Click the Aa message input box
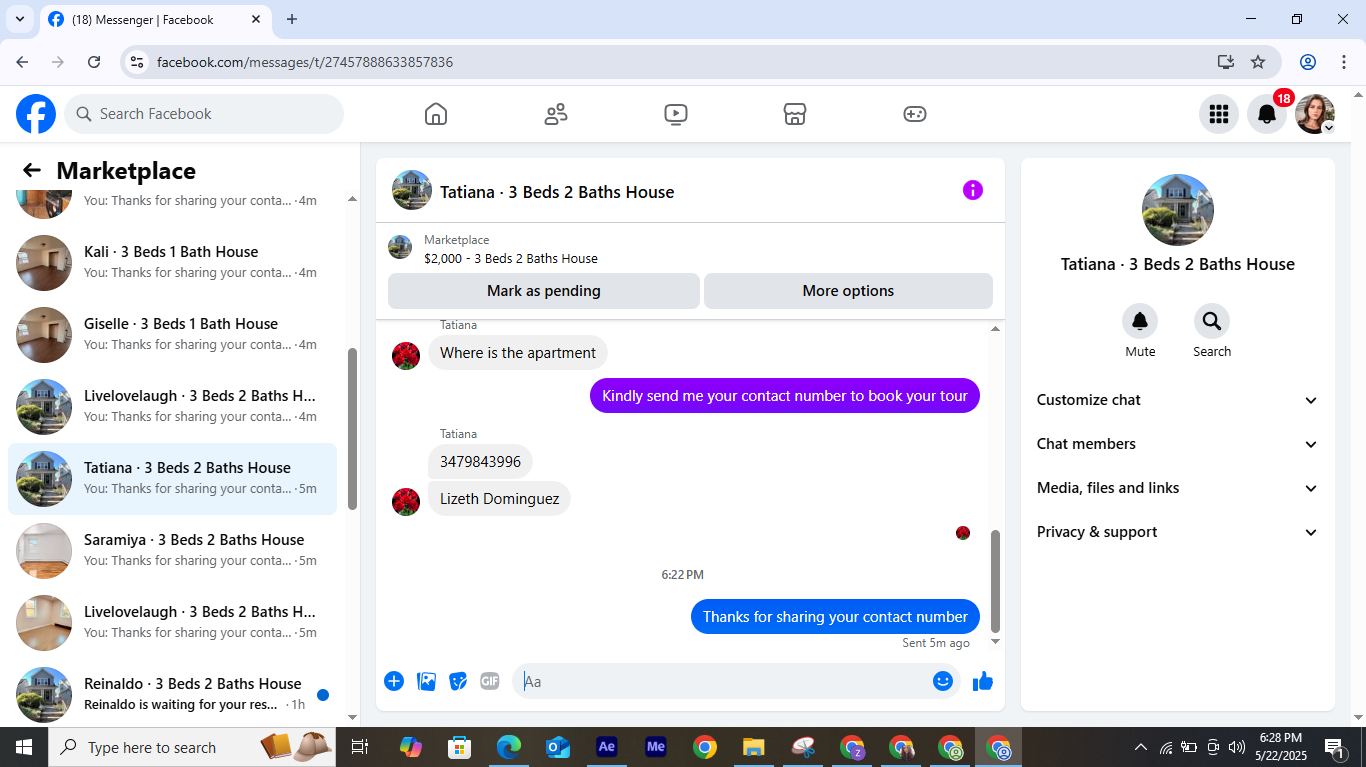The image size is (1366, 767). [x=723, y=681]
